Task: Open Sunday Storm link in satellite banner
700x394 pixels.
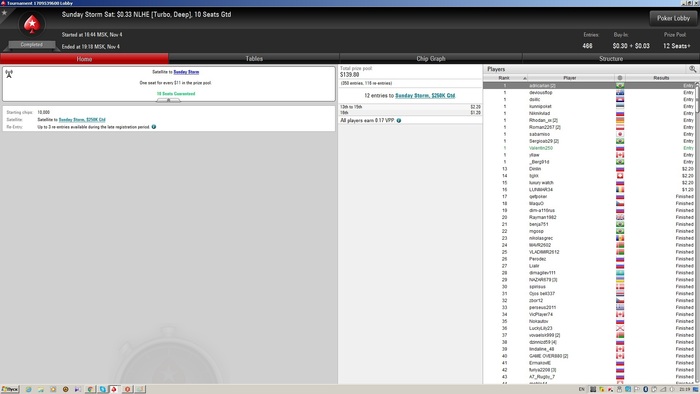Action: [x=186, y=72]
